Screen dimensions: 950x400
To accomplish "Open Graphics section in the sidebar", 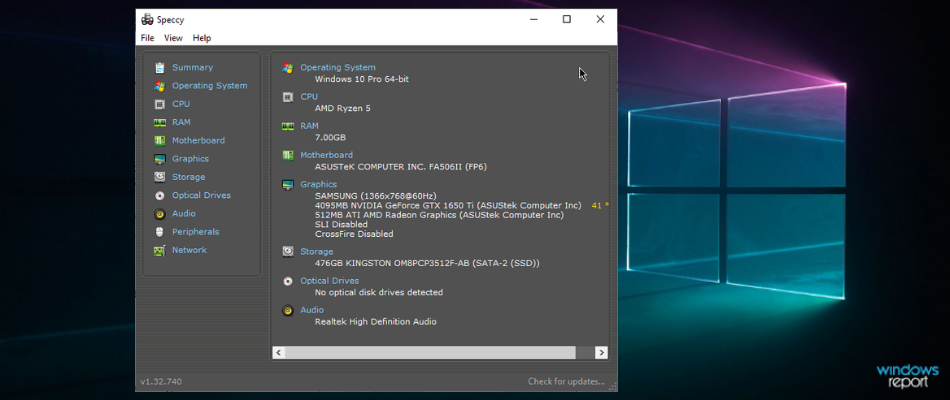I will coord(190,159).
